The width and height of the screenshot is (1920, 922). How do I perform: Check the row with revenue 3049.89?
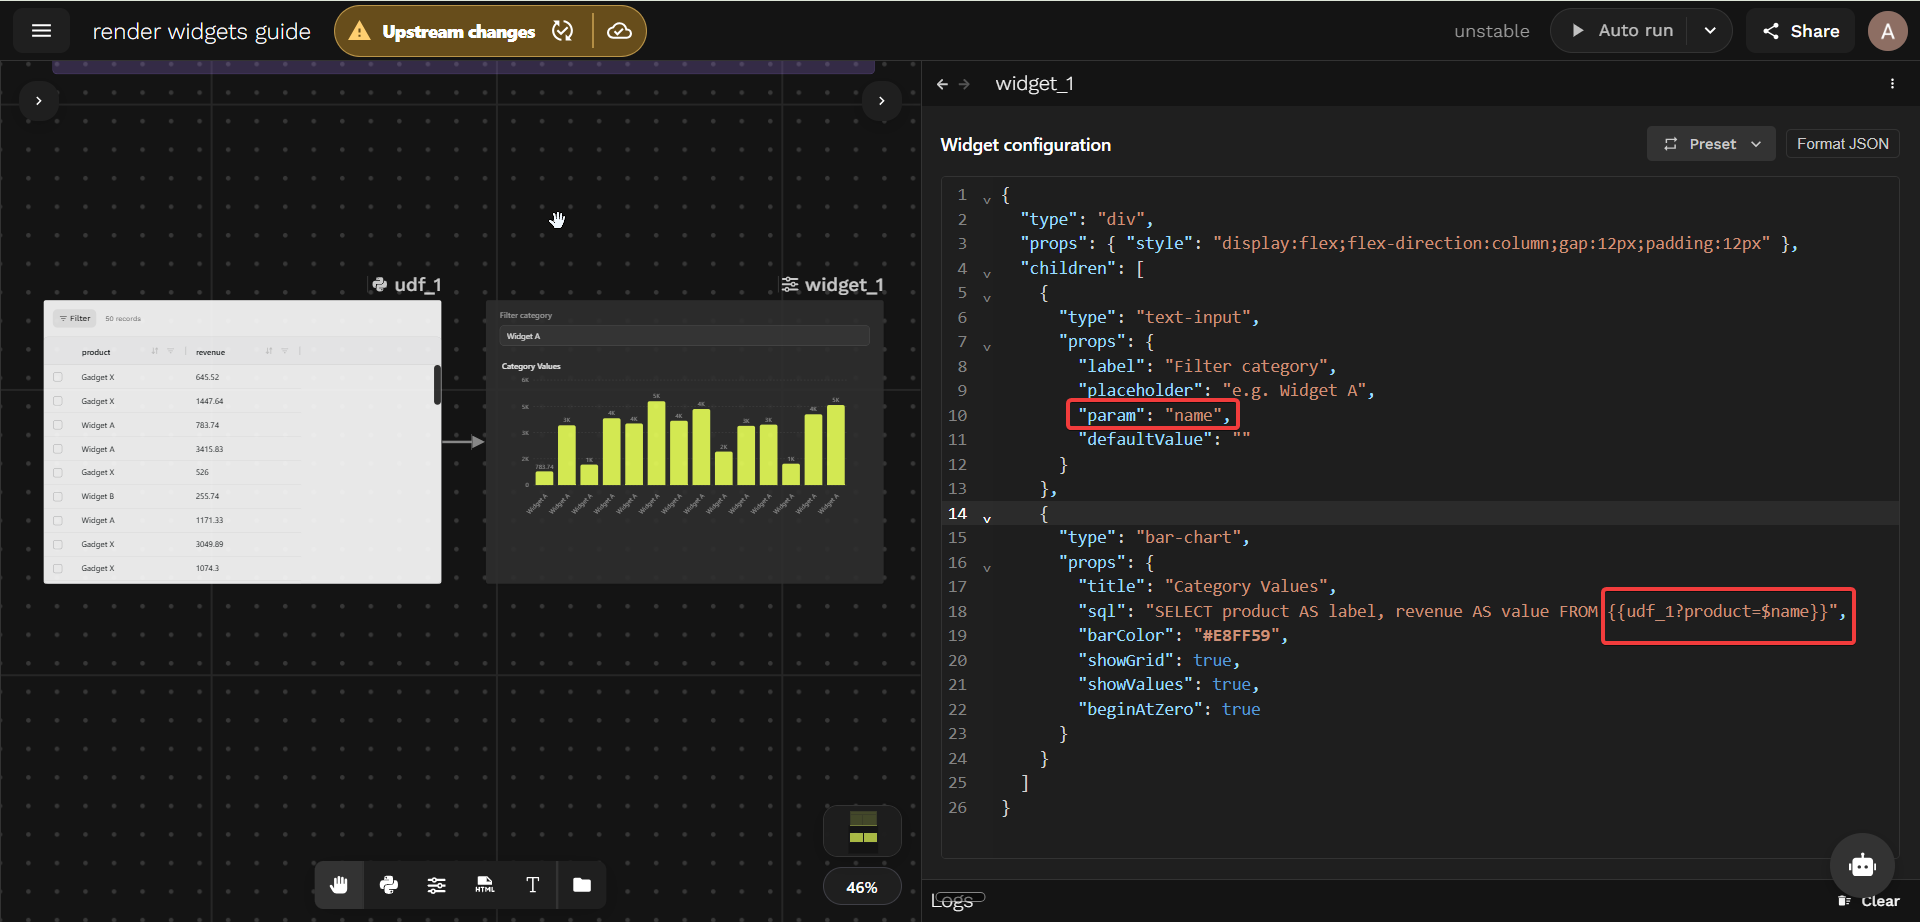click(x=58, y=544)
